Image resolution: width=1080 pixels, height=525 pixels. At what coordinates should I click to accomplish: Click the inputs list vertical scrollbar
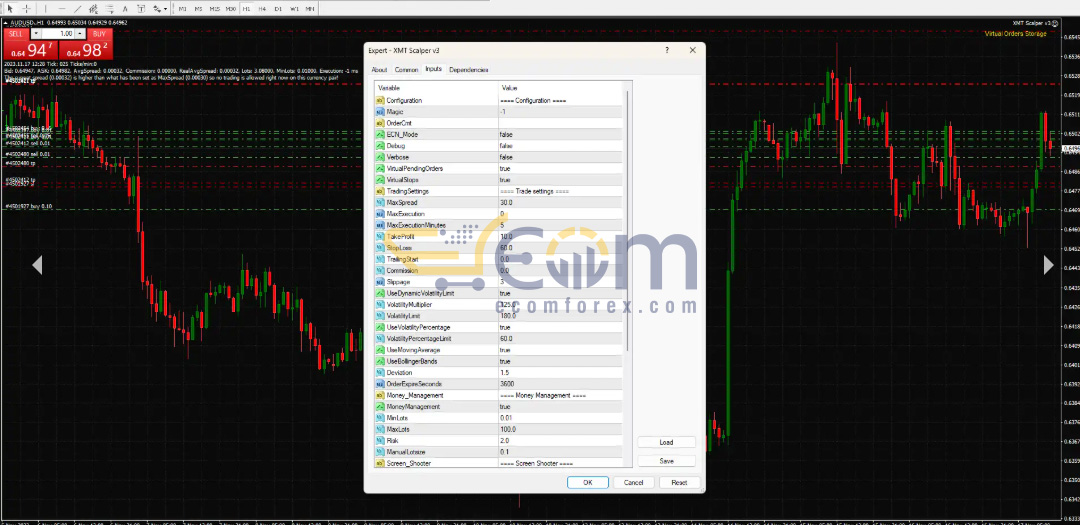click(627, 220)
